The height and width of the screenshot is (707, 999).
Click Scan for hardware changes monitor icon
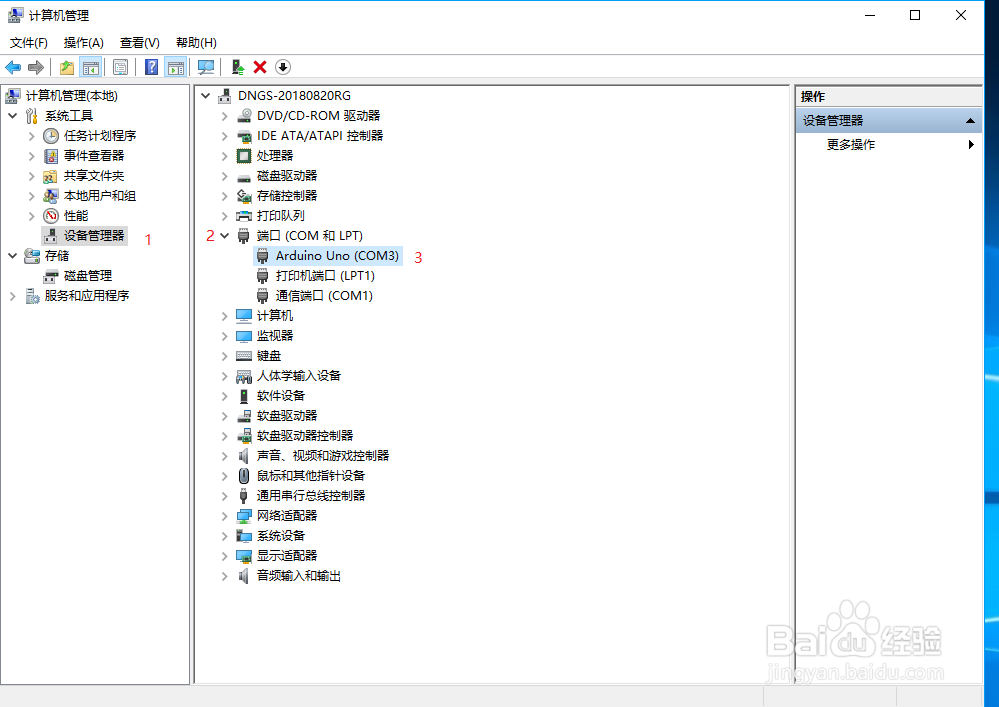(x=206, y=67)
